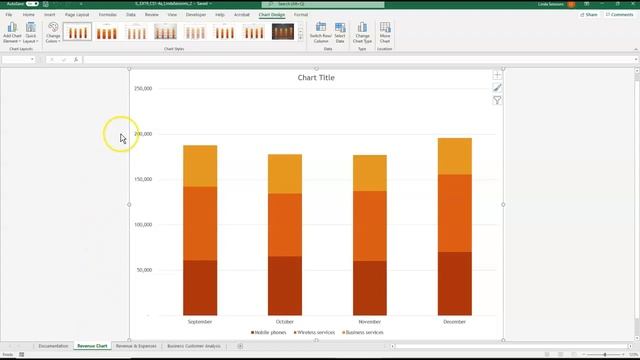
Task: Click the Chart Elements plus button
Action: click(497, 76)
